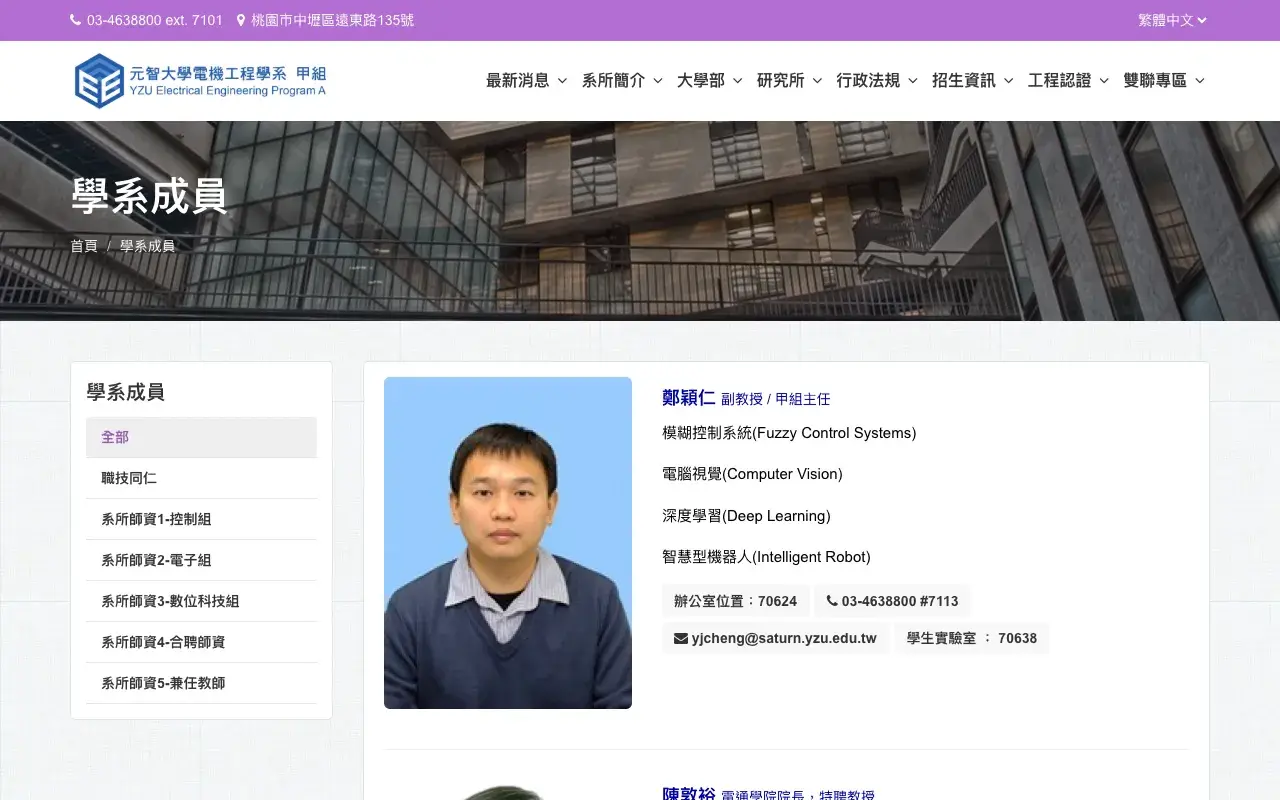This screenshot has width=1280, height=800.
Task: Click the 學生實驗室：70638 tag
Action: pos(972,638)
